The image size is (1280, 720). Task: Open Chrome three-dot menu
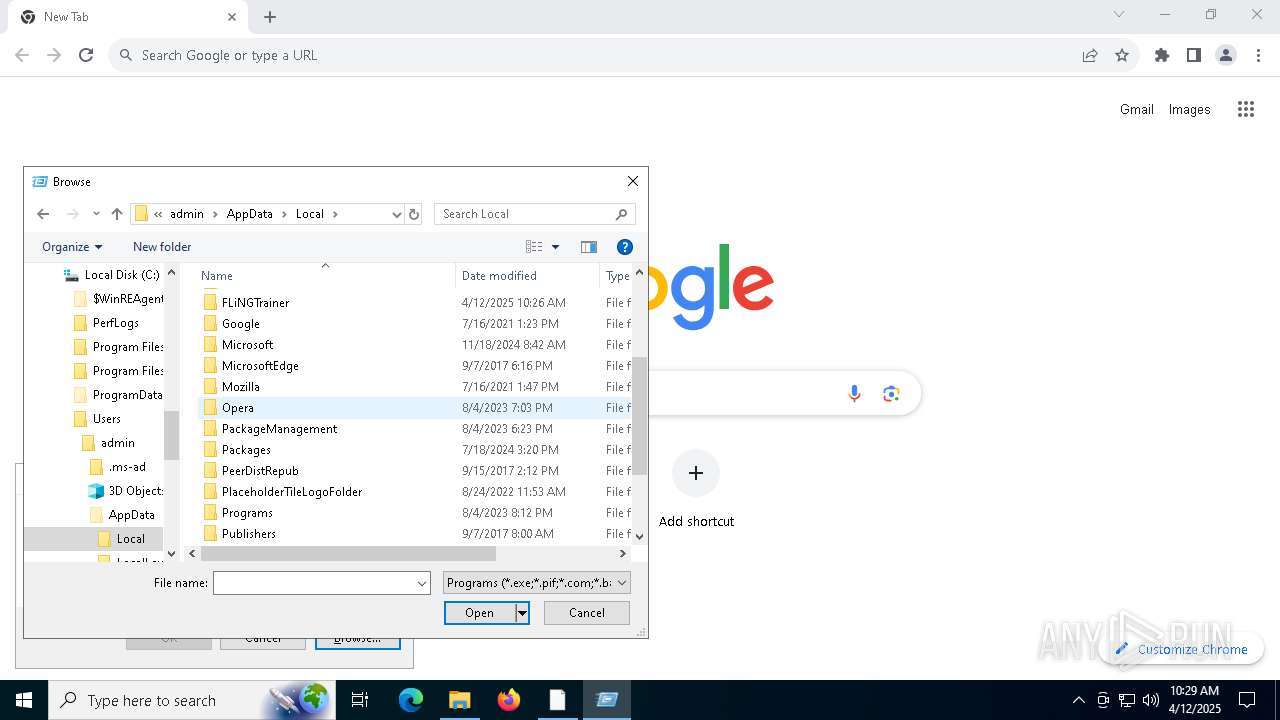point(1258,55)
